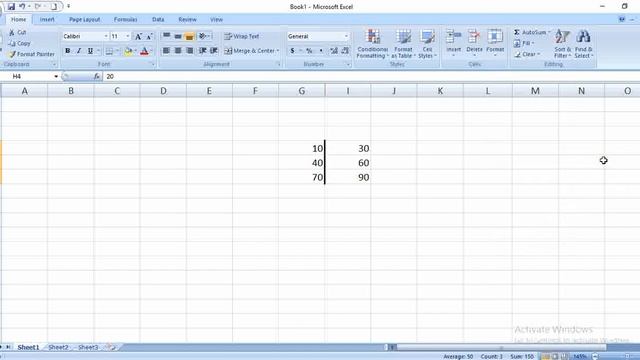Viewport: 640px width, 360px height.
Task: Toggle Top Align vertical alignment
Action: [x=167, y=36]
